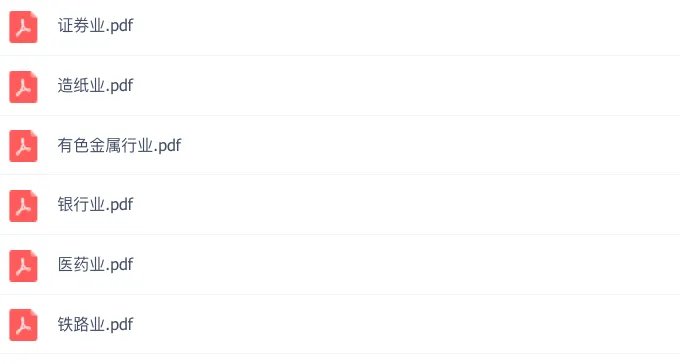Select the 有色金属行业.pdf row's blank area
The image size is (680, 364).
pyautogui.click(x=429, y=145)
